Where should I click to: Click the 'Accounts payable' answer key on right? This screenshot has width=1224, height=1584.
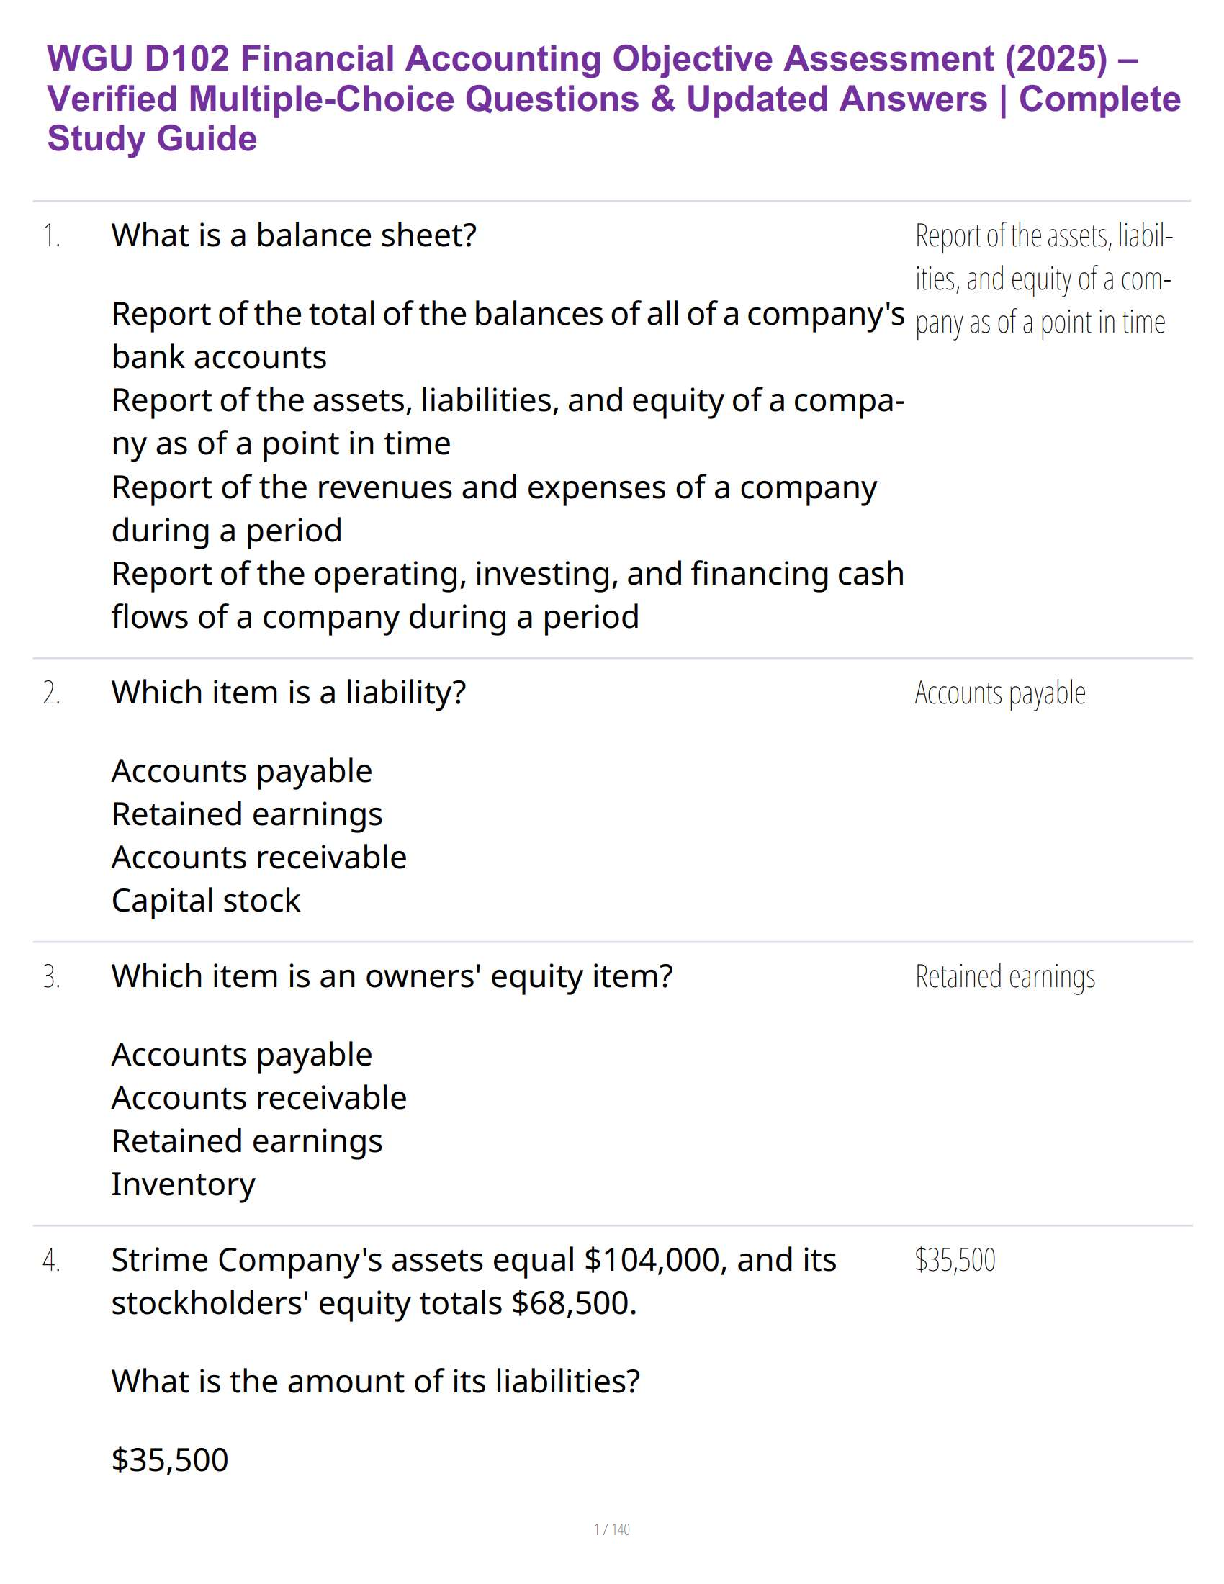coord(1000,693)
